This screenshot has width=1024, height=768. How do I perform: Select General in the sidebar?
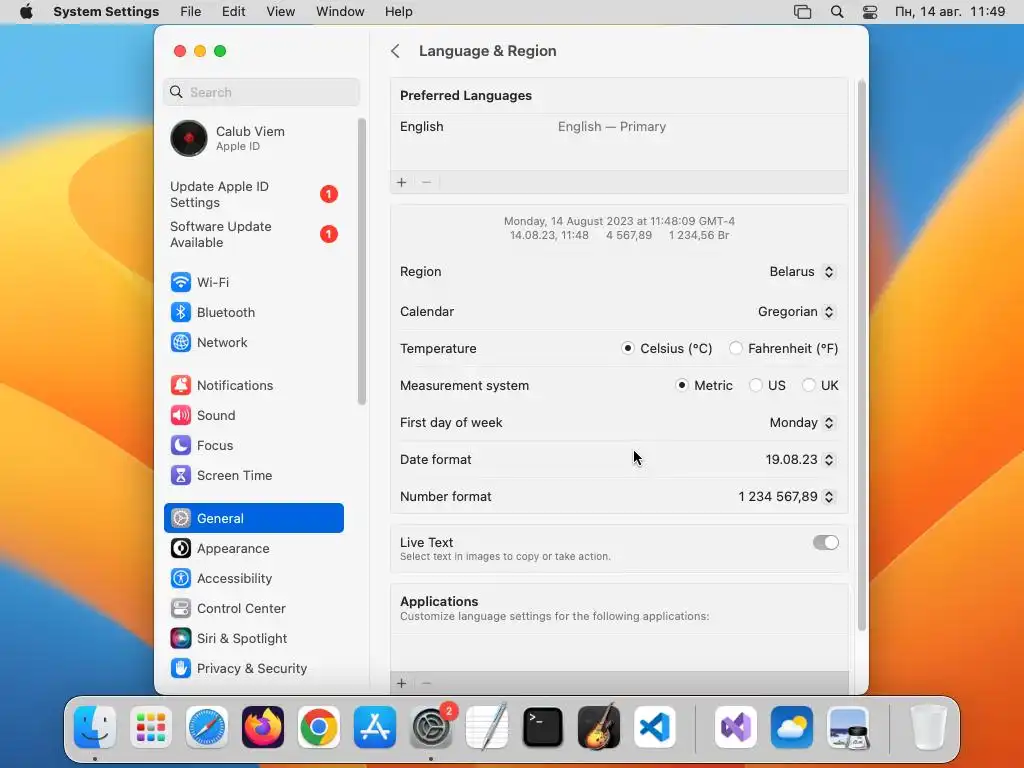(253, 519)
